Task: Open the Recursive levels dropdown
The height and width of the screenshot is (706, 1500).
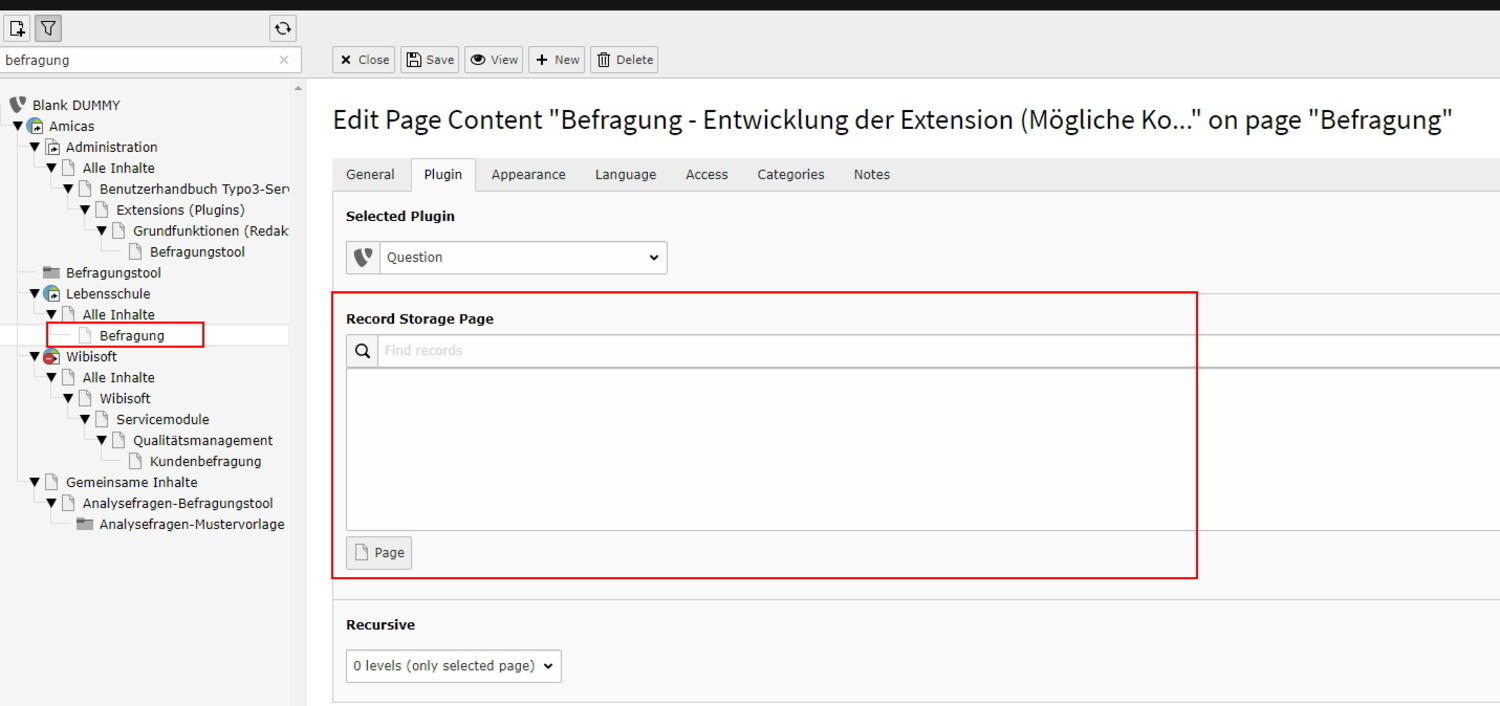Action: click(453, 666)
